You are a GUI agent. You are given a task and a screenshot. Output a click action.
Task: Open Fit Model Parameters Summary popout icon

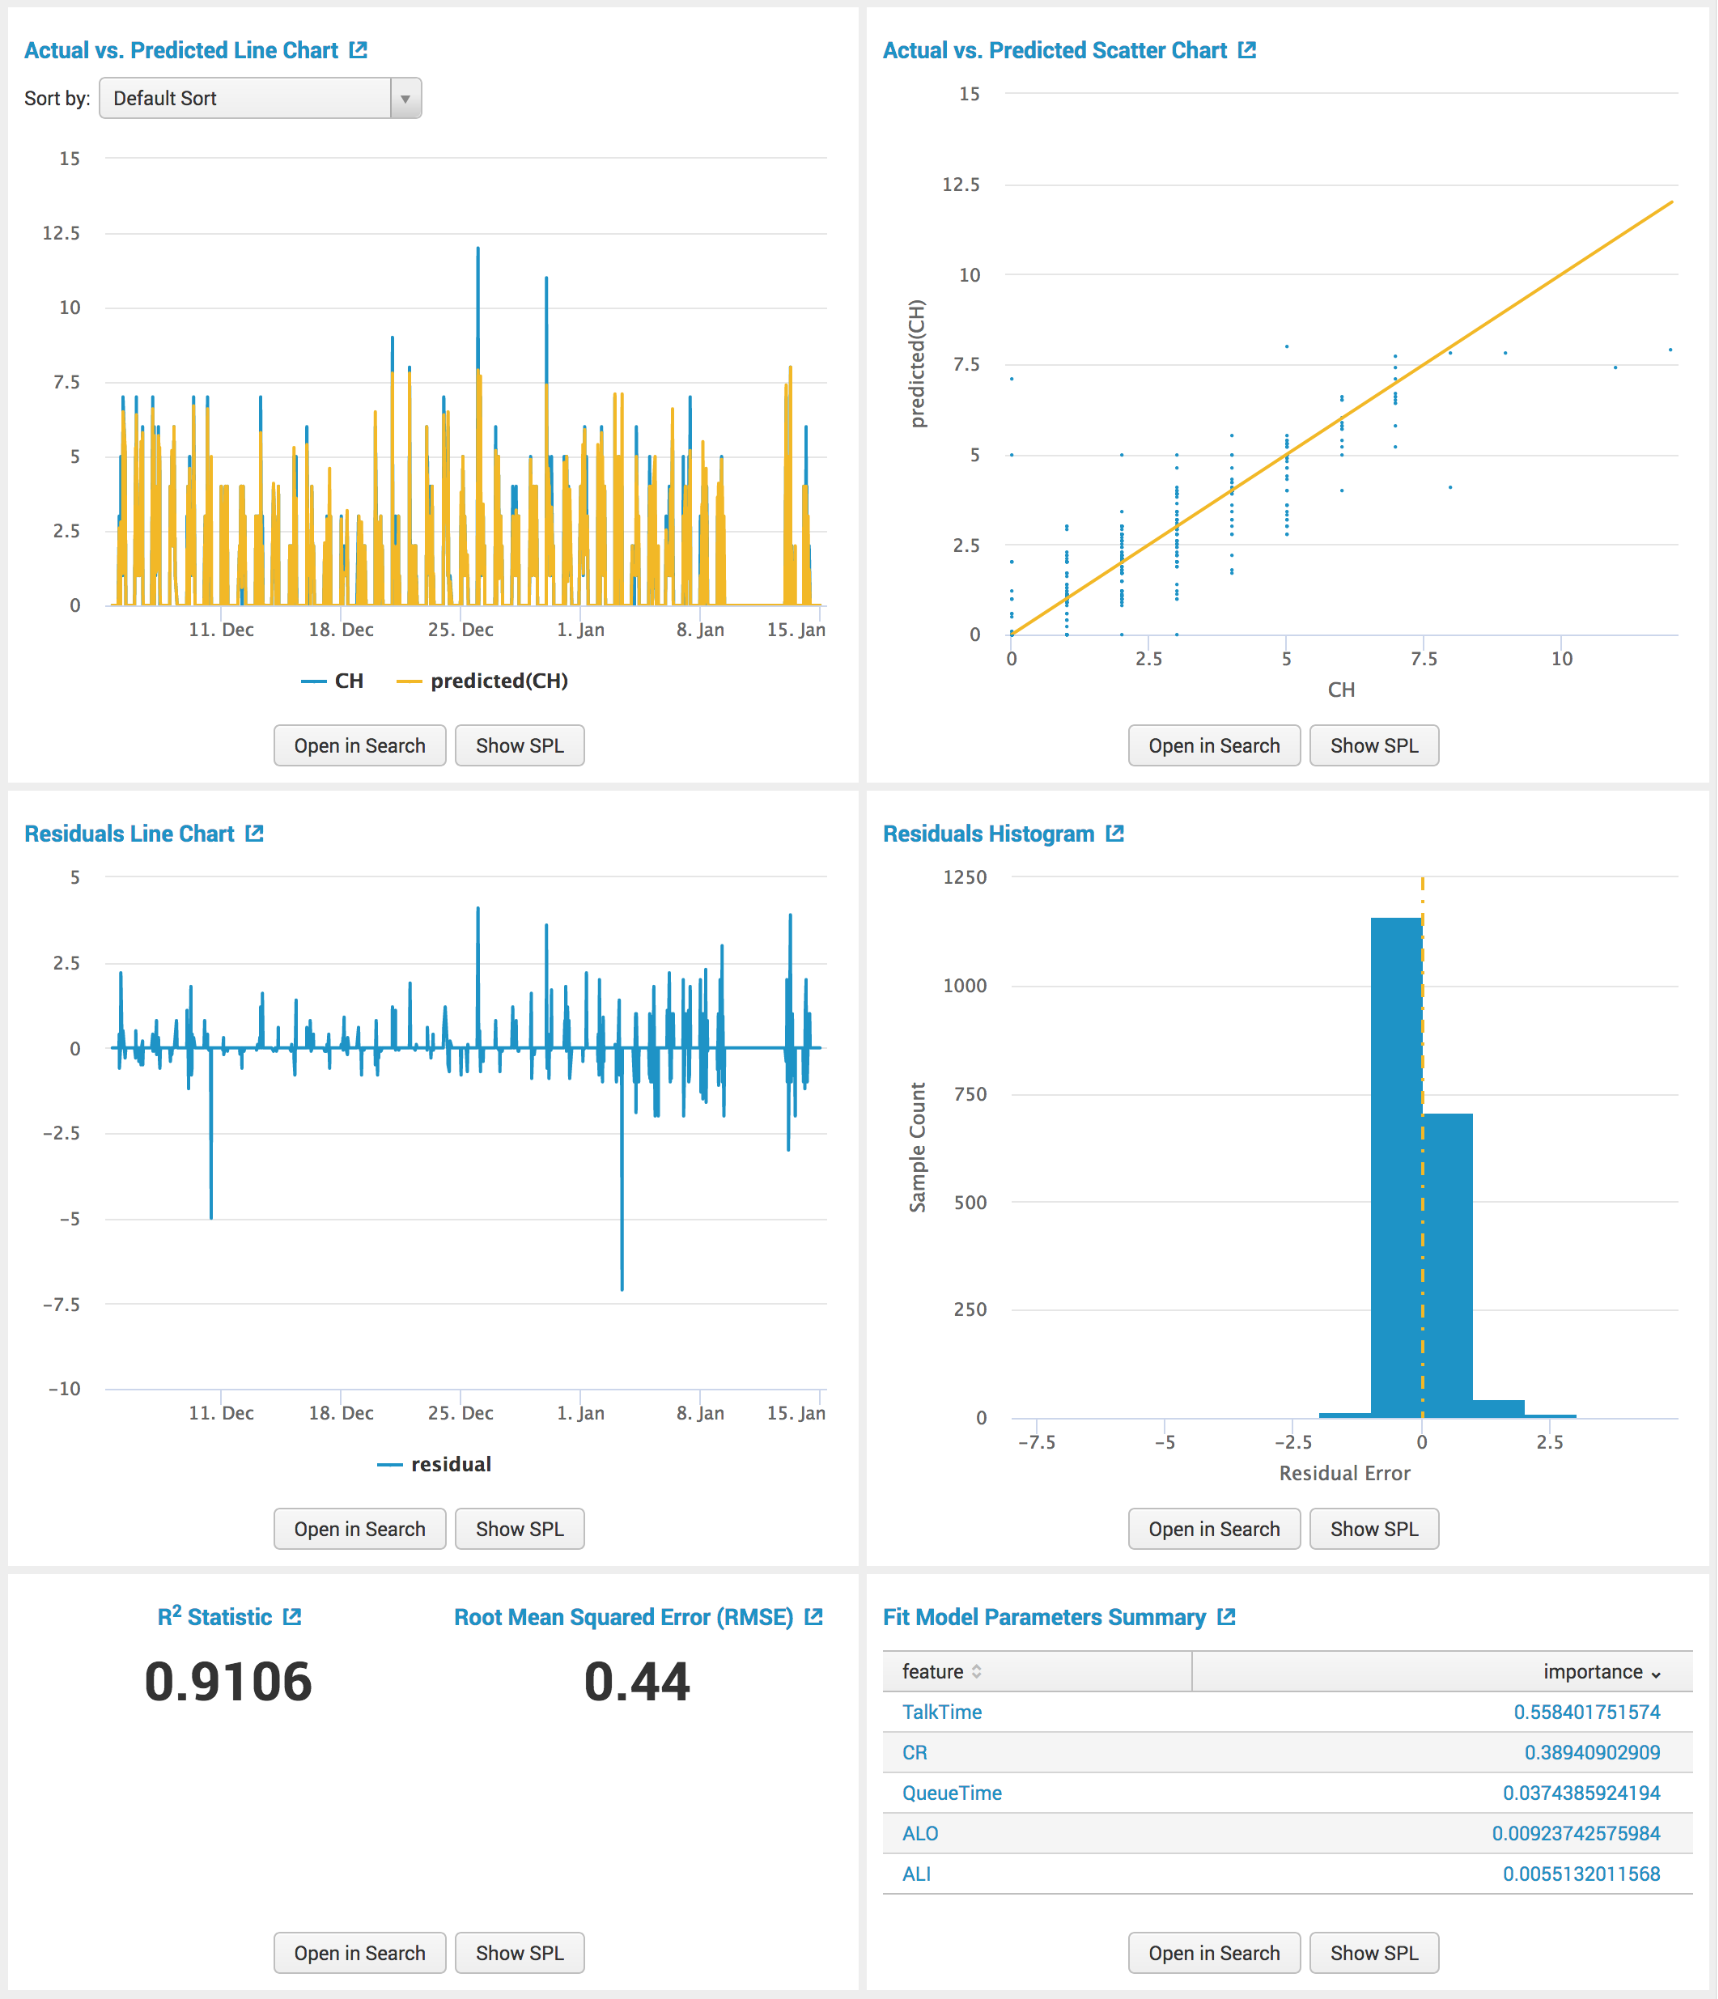(x=1227, y=1617)
